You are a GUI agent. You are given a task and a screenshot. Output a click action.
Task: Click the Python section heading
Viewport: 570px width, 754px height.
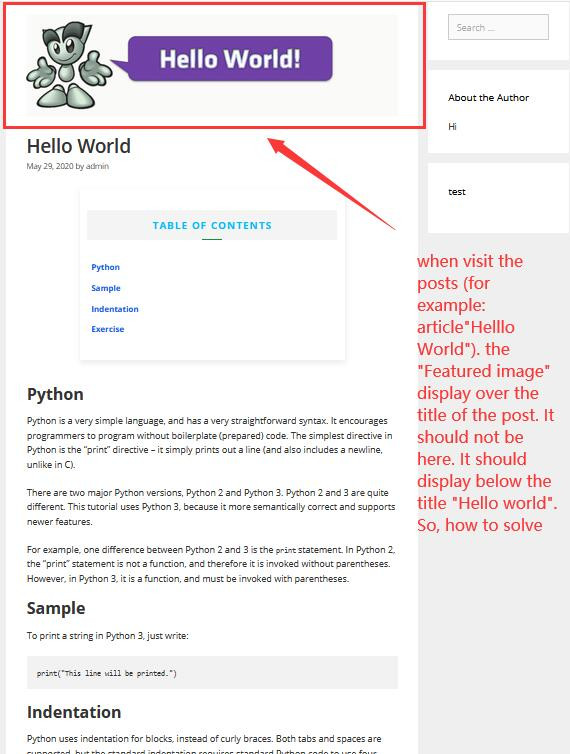point(55,394)
